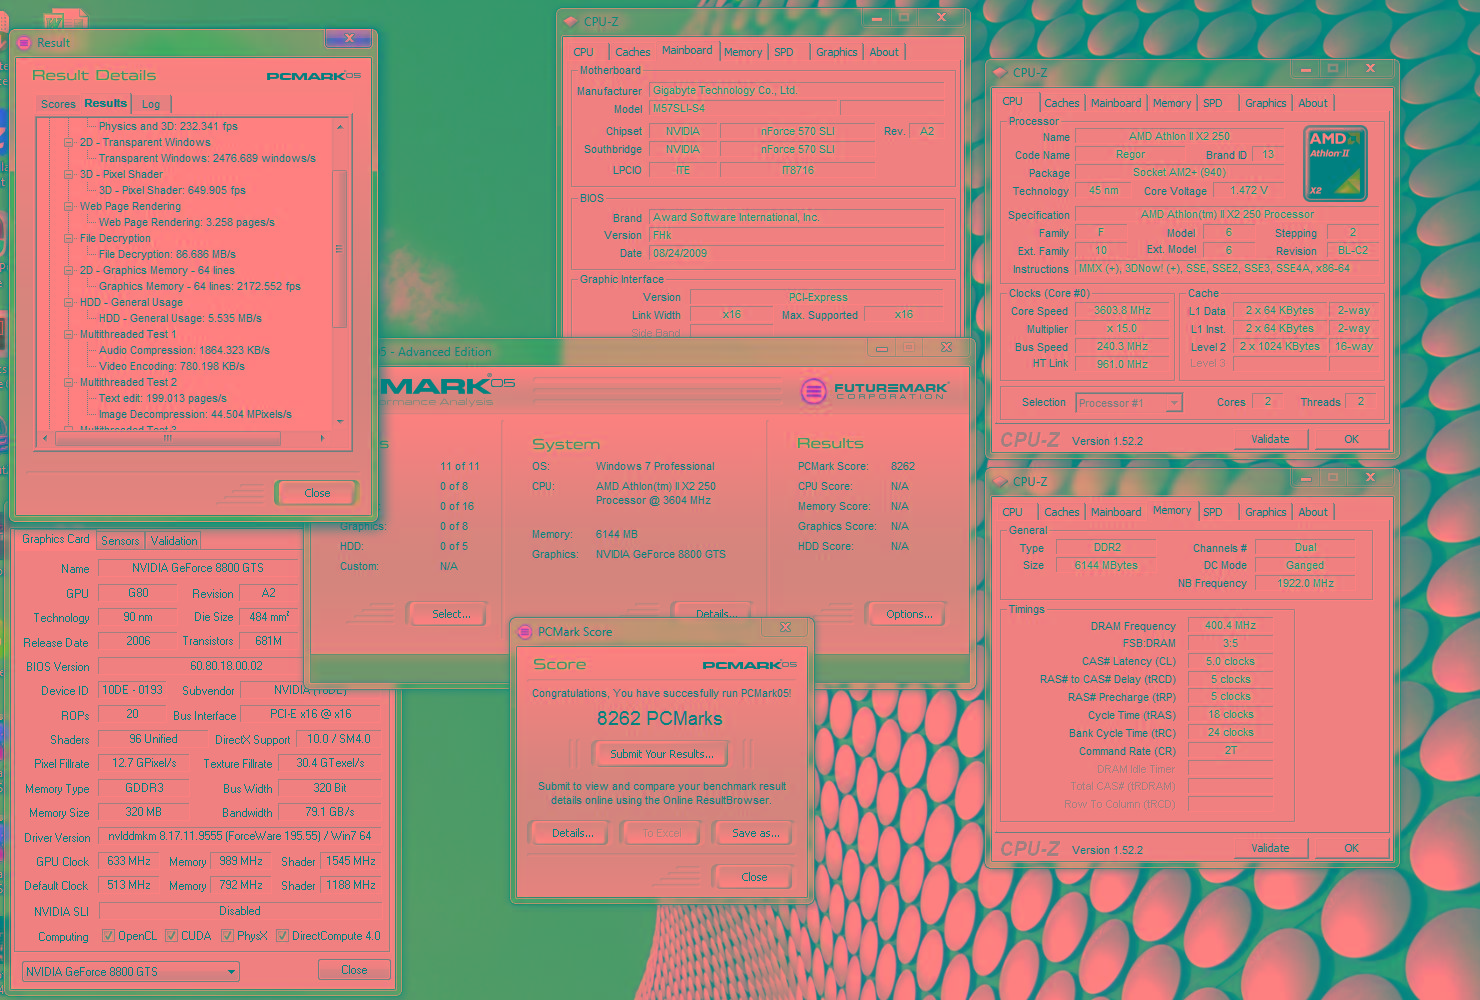The height and width of the screenshot is (1000, 1480).
Task: Select the Video Encoding 780.198 KB/s row
Action: tap(172, 366)
